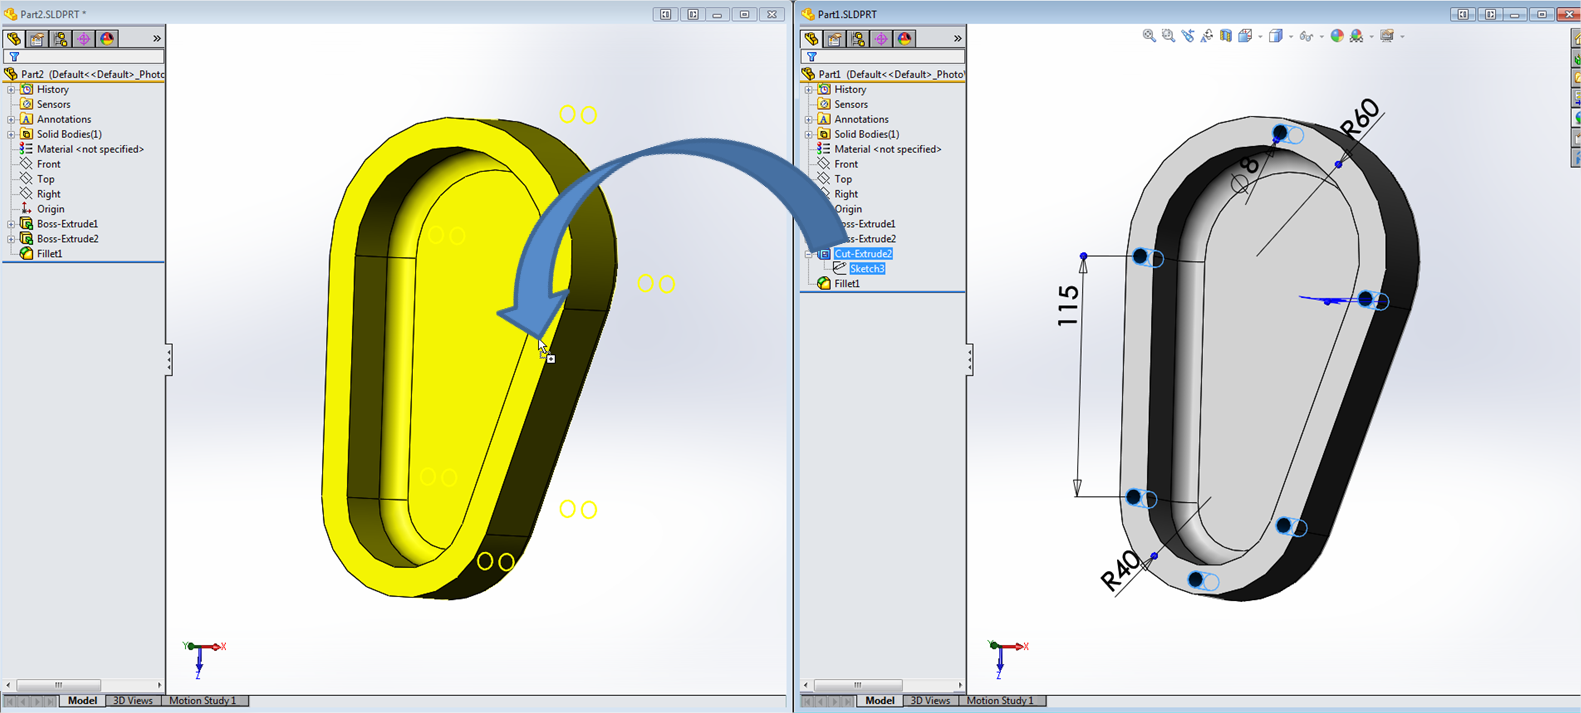
Task: Expand the Part2 manager tabs chevron
Action: pyautogui.click(x=157, y=39)
